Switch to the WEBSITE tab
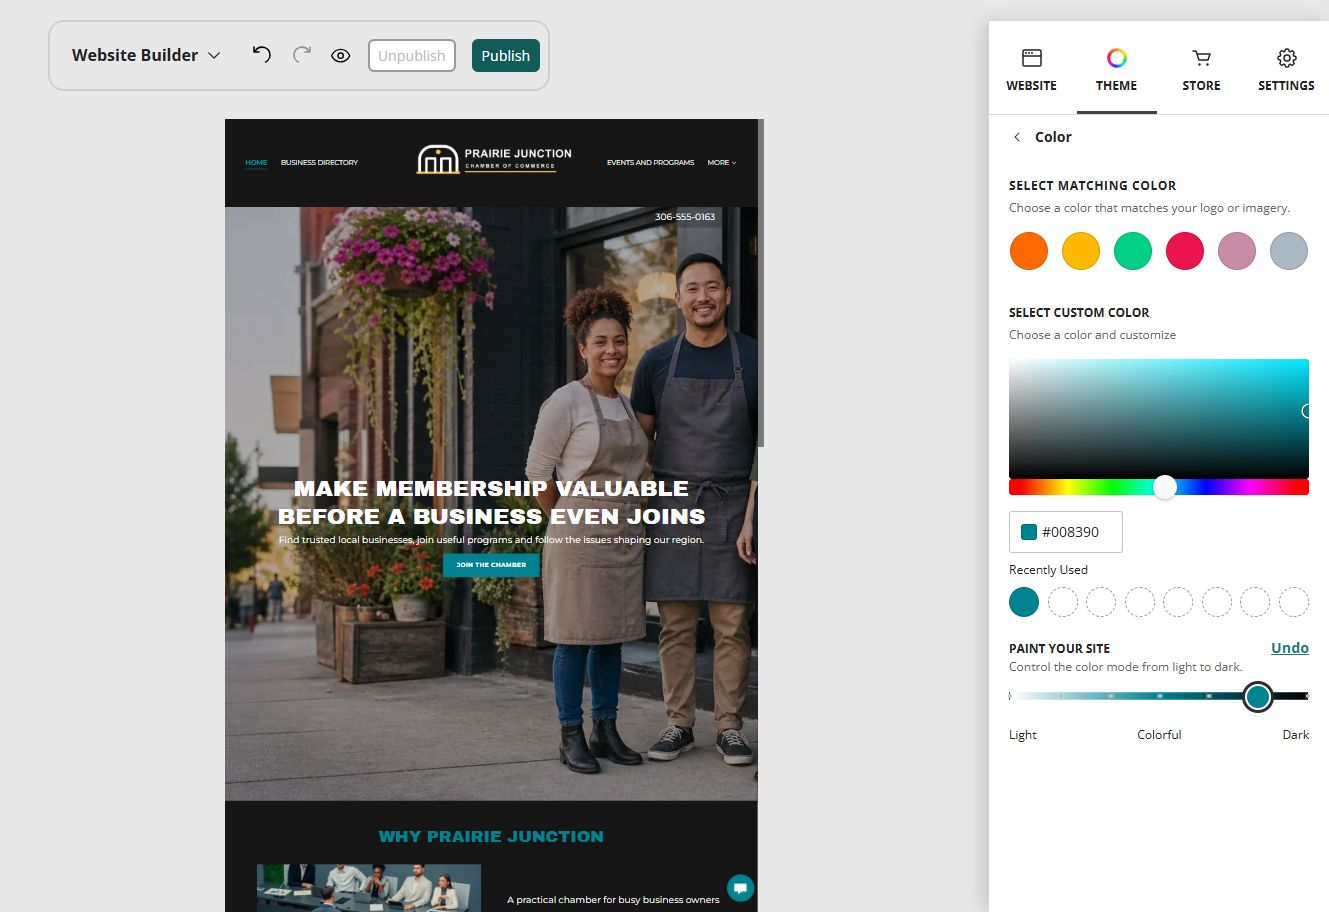This screenshot has width=1329, height=912. 1031,71
